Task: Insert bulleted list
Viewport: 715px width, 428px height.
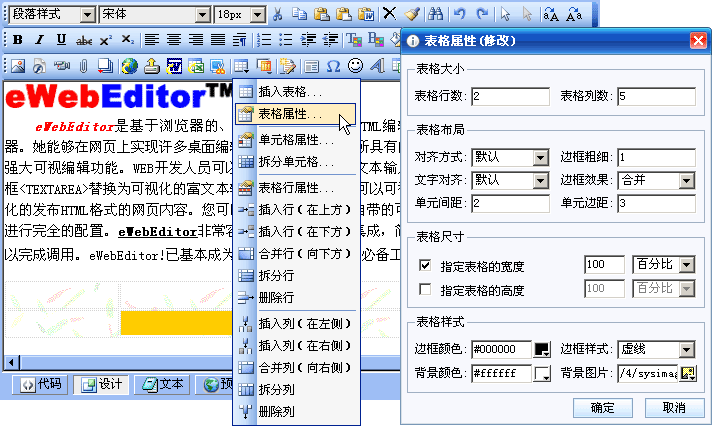Action: [x=286, y=40]
